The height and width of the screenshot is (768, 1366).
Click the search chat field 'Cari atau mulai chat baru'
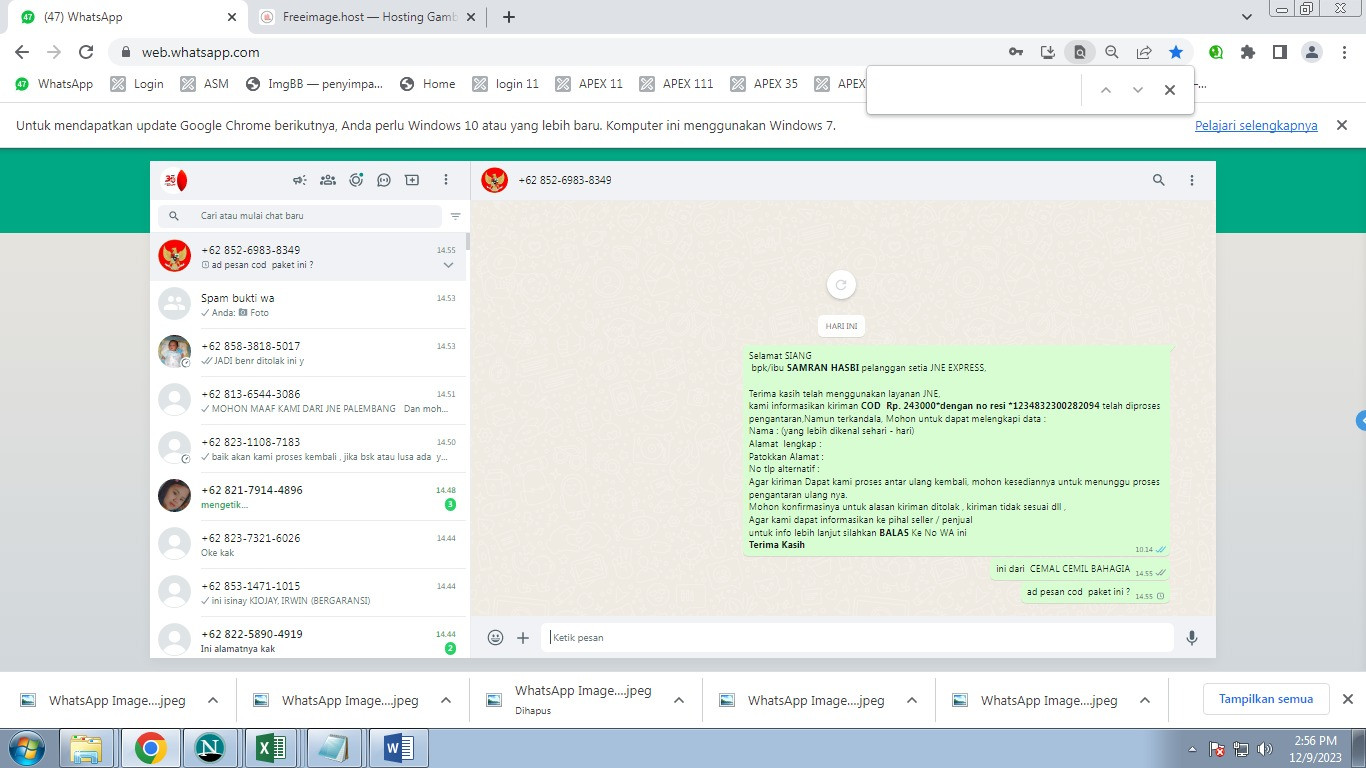pos(299,216)
